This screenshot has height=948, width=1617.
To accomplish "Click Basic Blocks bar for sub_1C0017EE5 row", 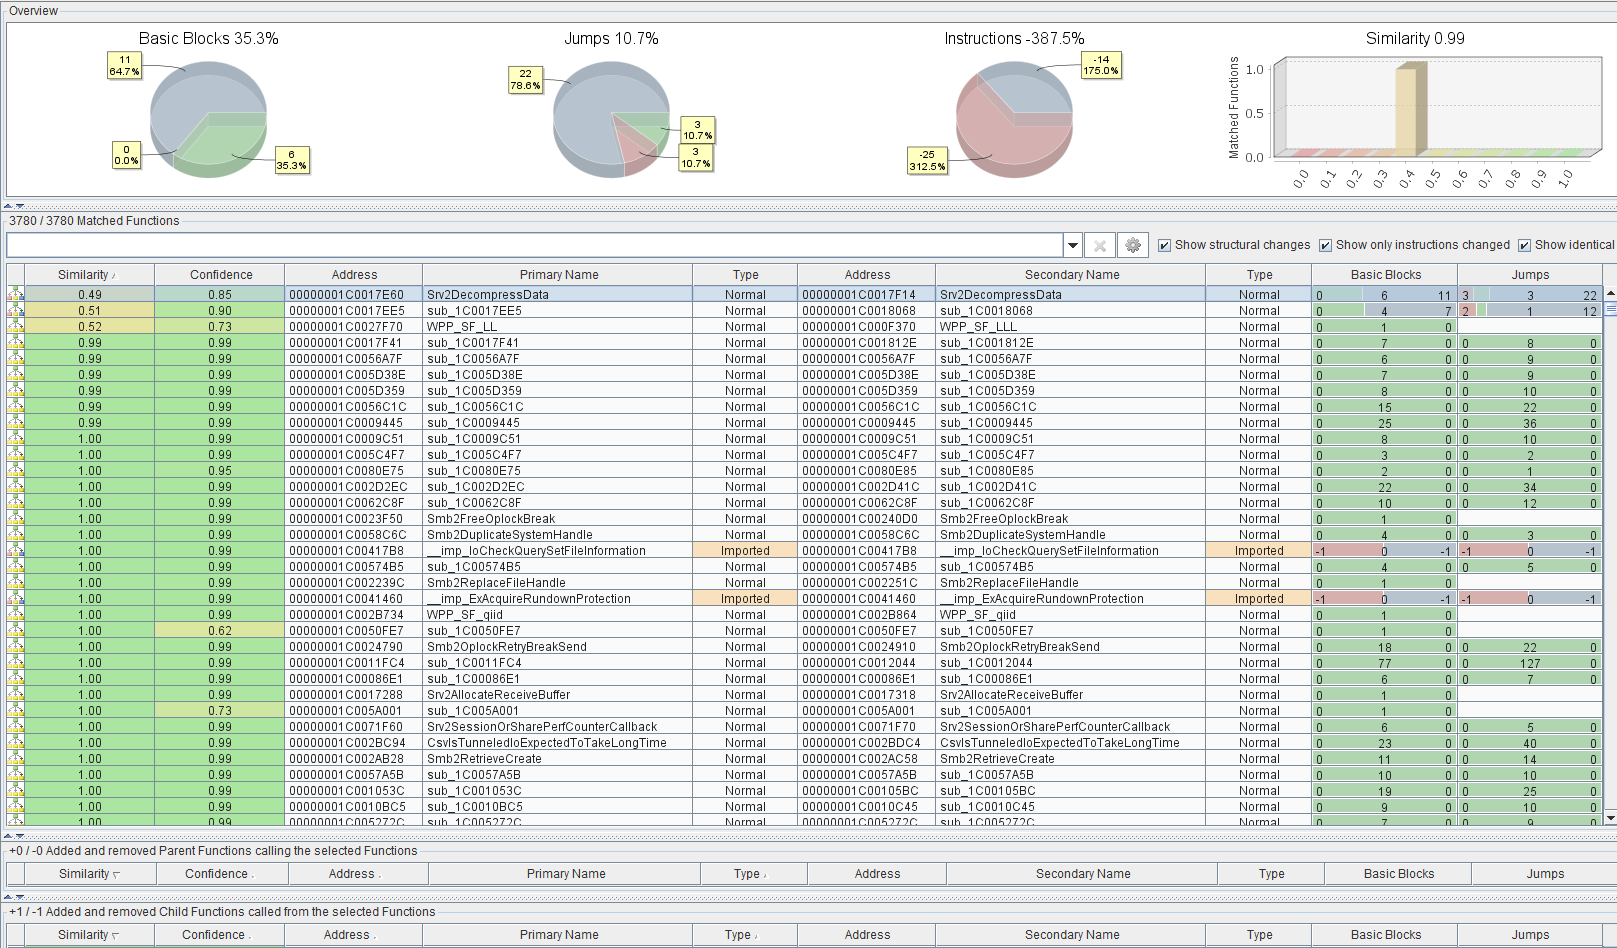I will [1384, 311].
